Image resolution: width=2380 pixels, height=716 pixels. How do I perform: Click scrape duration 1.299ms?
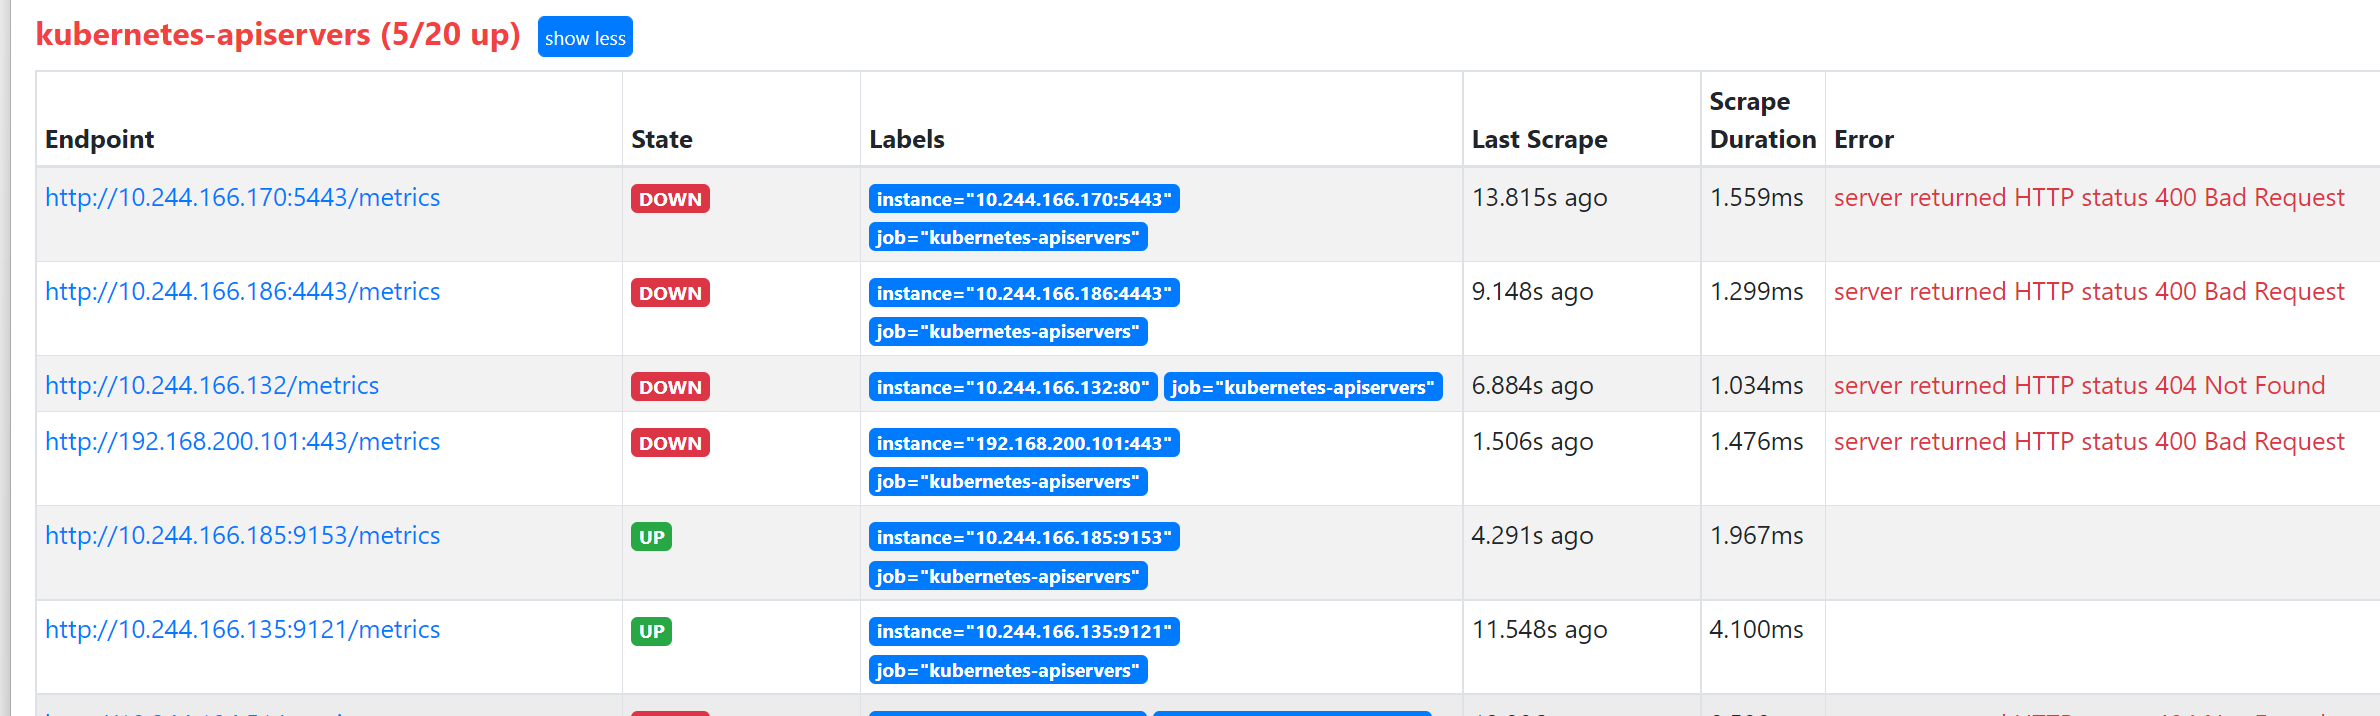pos(1757,291)
